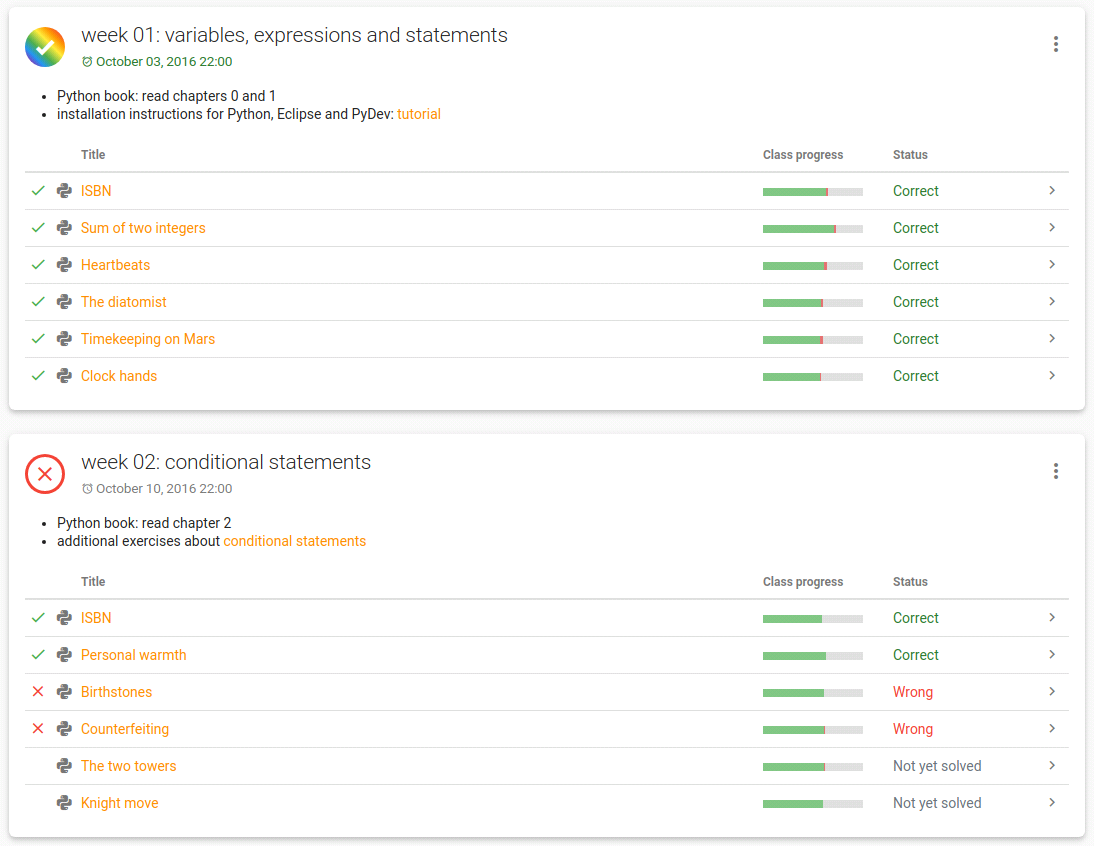The width and height of the screenshot is (1094, 846).
Task: Click Python icon beside Knight move
Action: 64,803
